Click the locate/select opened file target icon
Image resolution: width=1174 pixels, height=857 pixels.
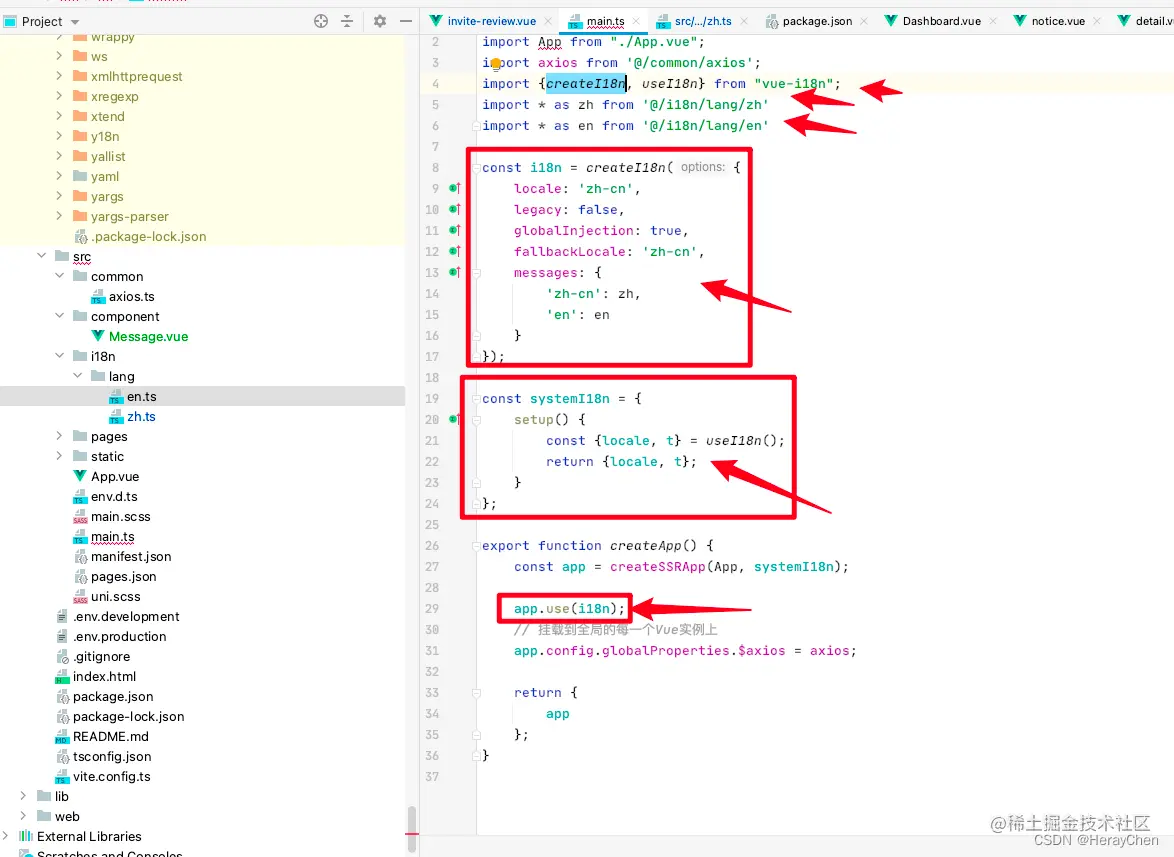pos(321,21)
